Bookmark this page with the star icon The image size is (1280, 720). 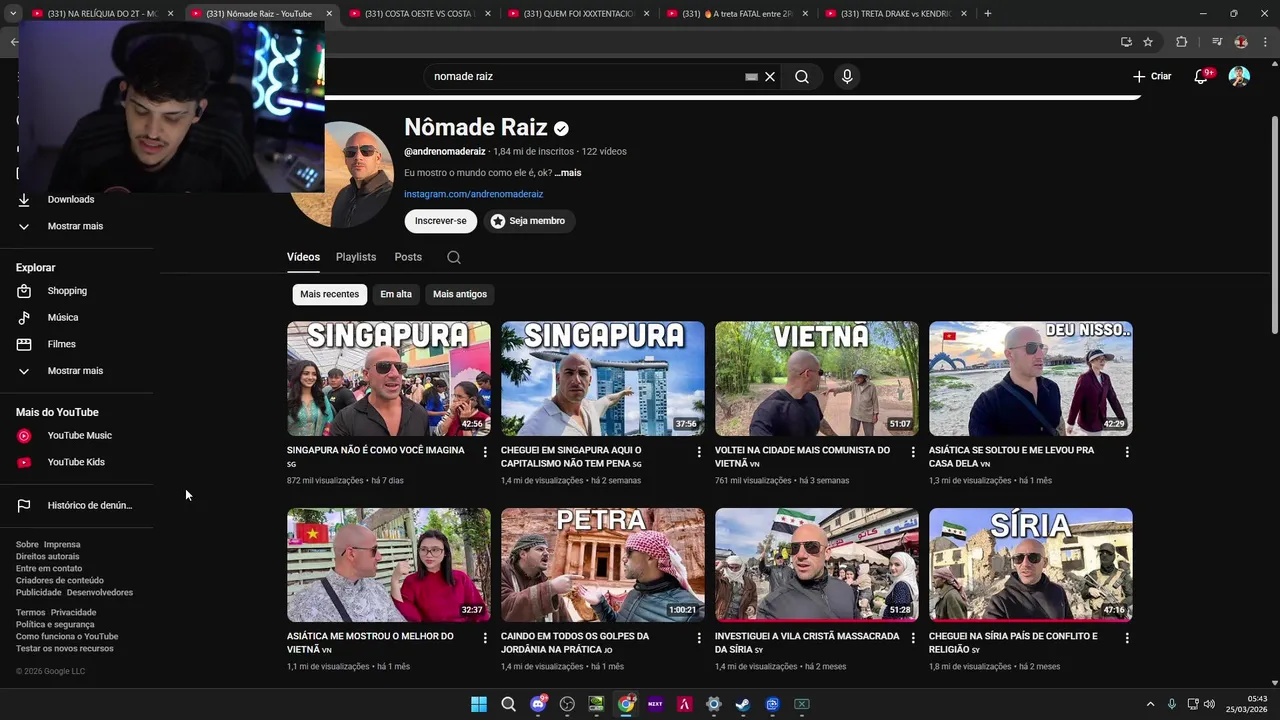(x=1148, y=42)
